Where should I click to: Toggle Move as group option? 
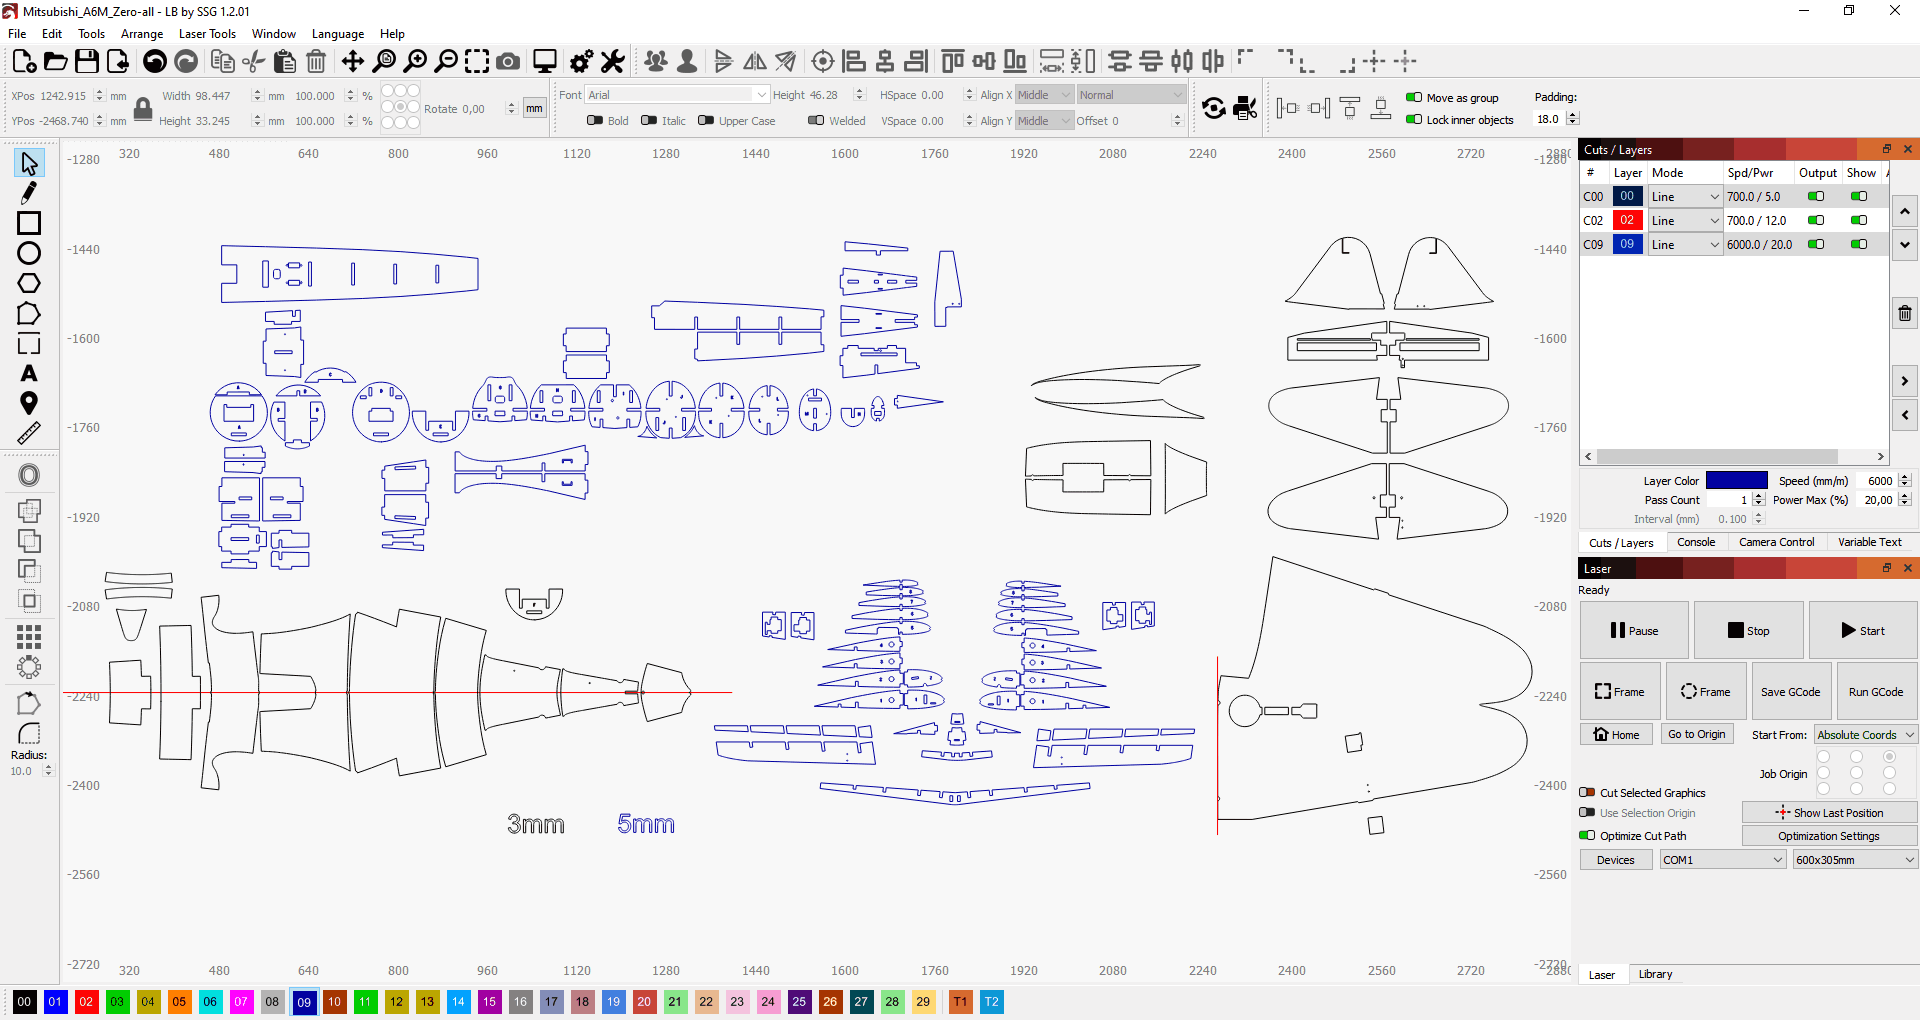pyautogui.click(x=1414, y=98)
